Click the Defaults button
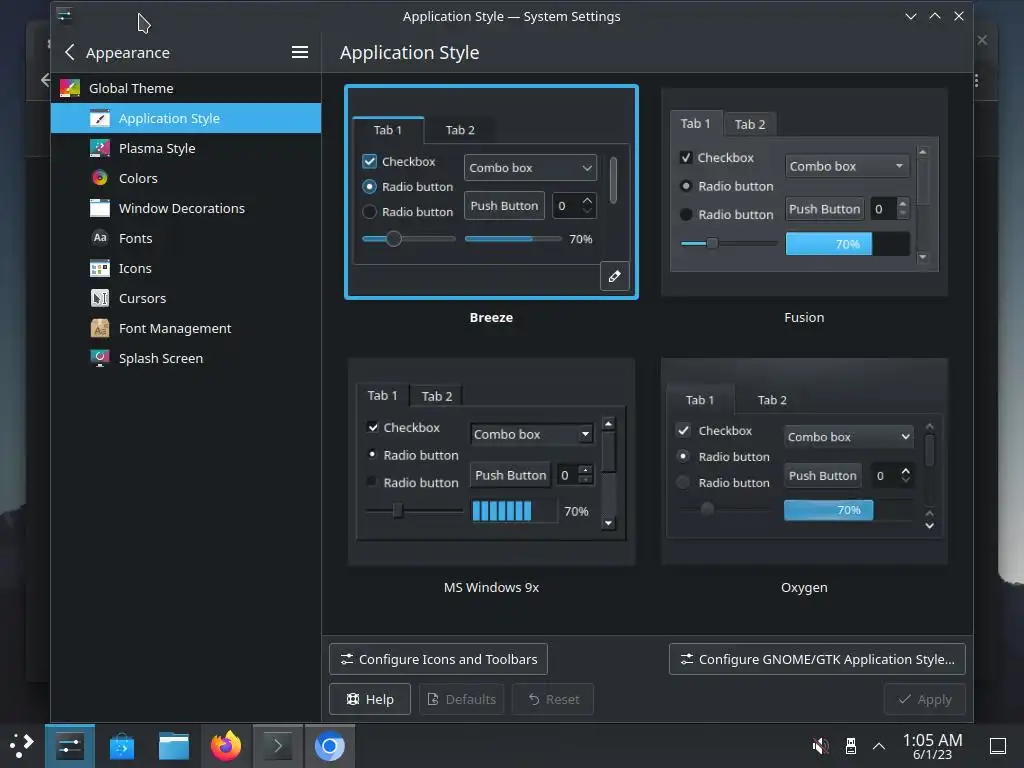This screenshot has width=1024, height=768. point(462,699)
